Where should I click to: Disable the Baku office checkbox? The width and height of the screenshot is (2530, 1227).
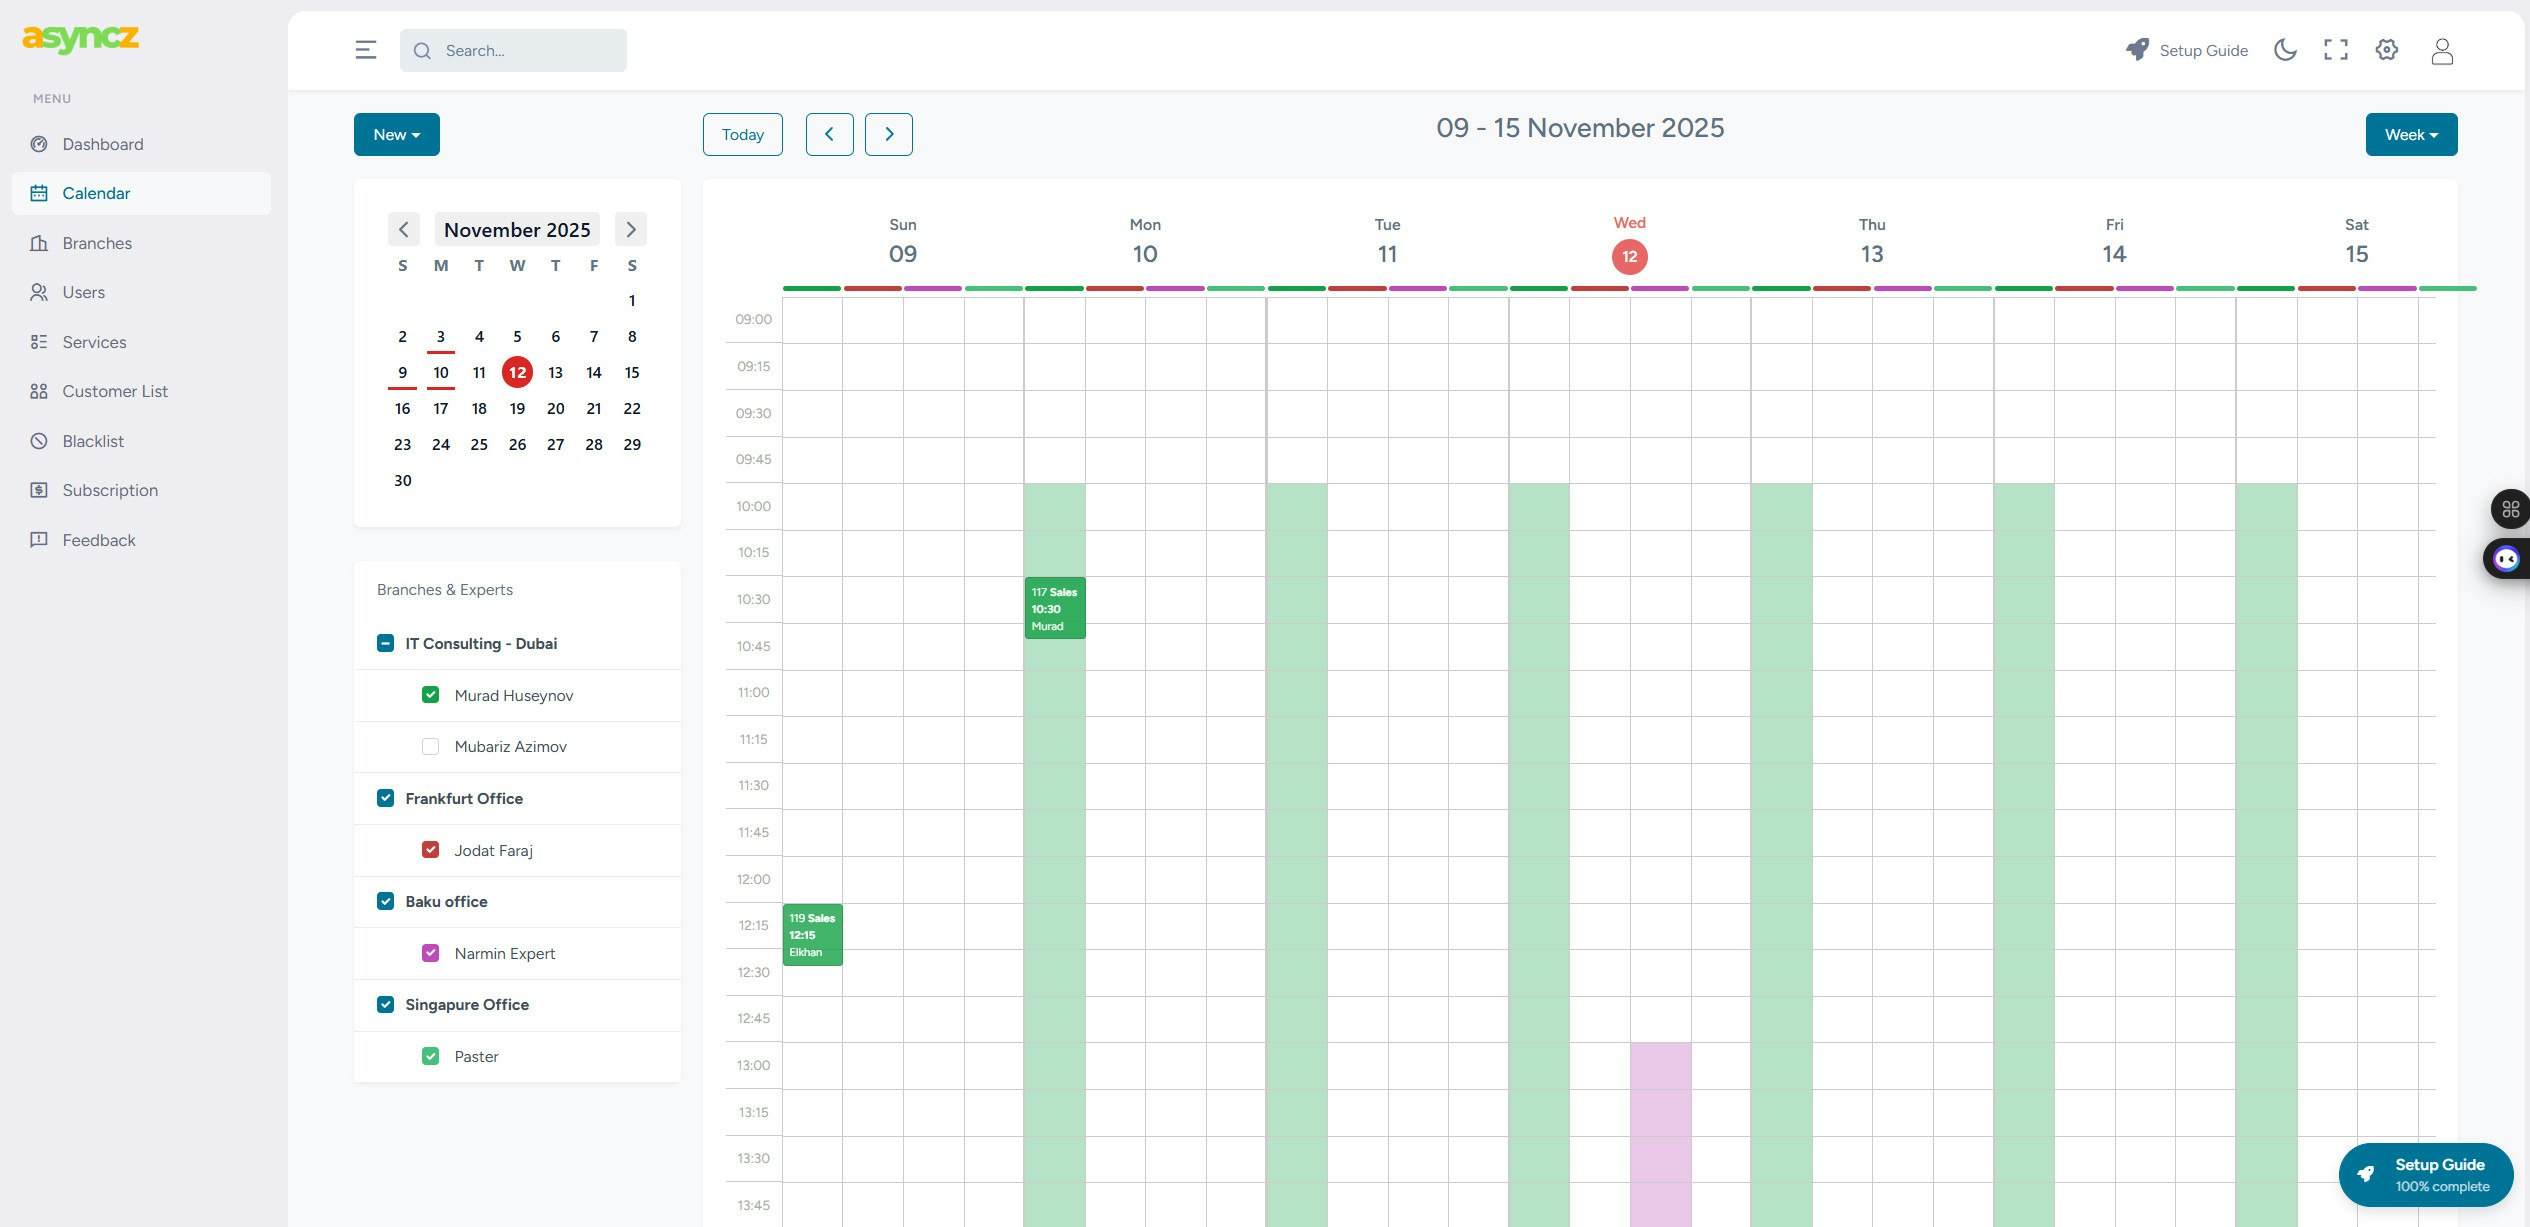tap(385, 901)
